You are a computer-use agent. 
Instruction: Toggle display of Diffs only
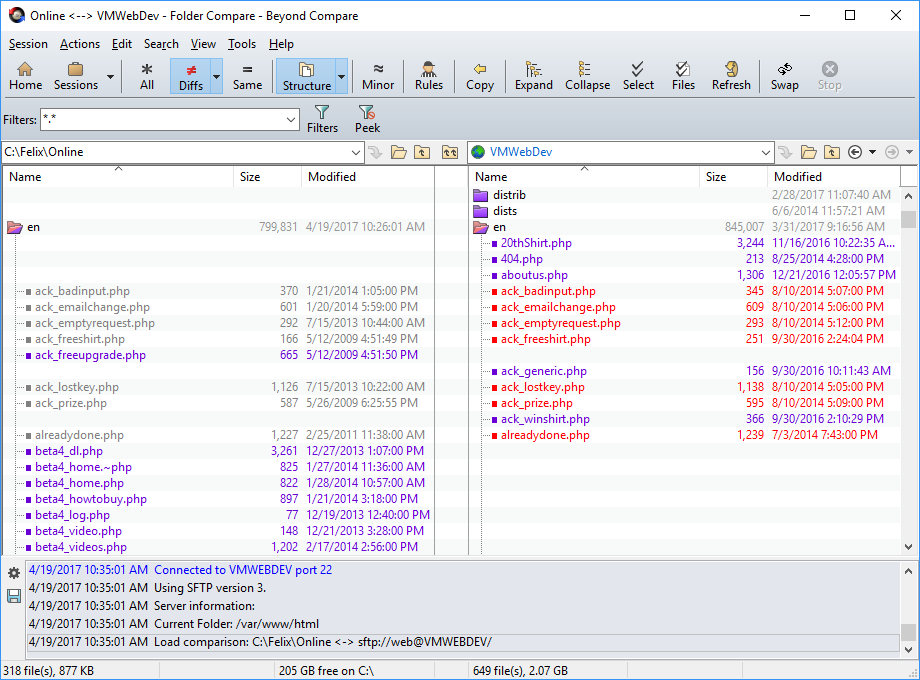pyautogui.click(x=190, y=75)
